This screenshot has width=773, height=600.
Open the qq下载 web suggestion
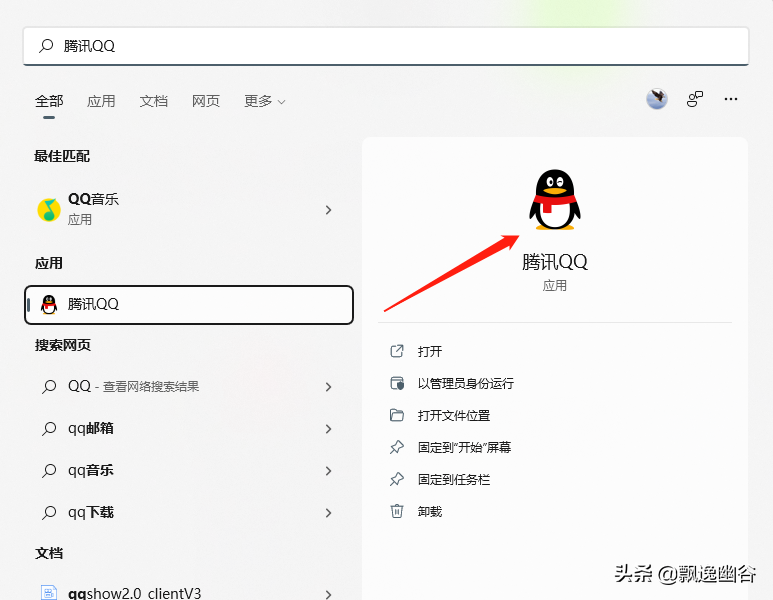pyautogui.click(x=189, y=513)
